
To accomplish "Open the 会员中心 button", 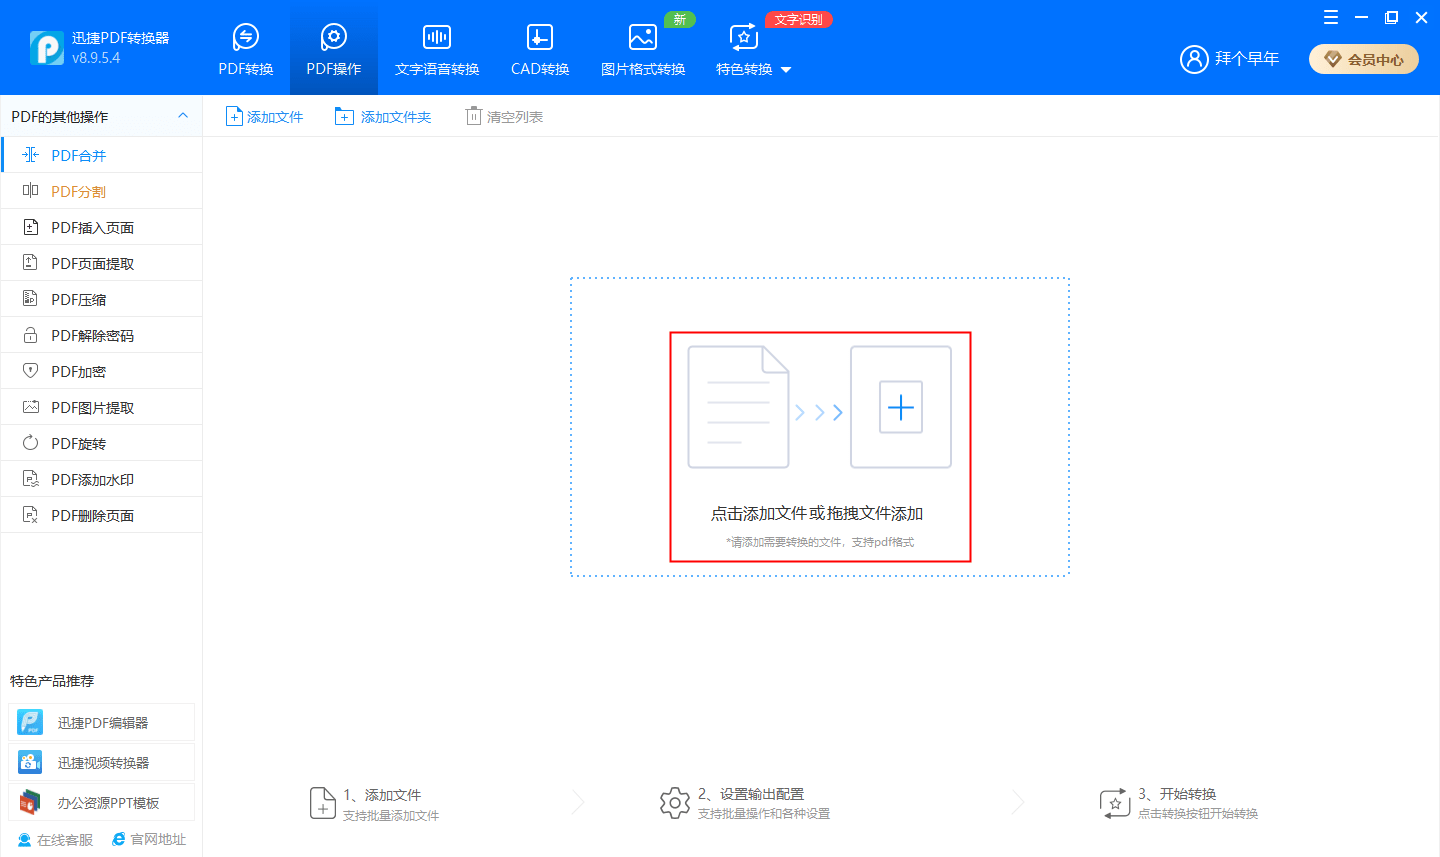I will pos(1363,59).
